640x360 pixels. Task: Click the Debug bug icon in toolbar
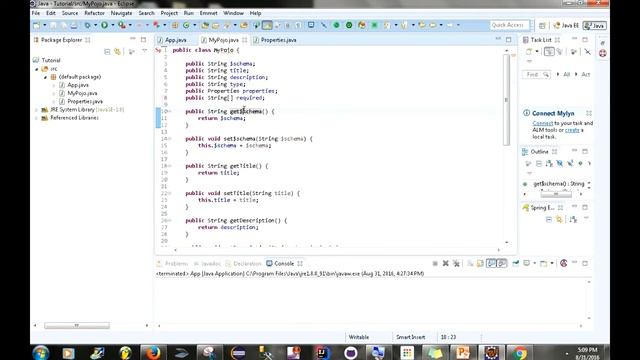click(x=87, y=25)
